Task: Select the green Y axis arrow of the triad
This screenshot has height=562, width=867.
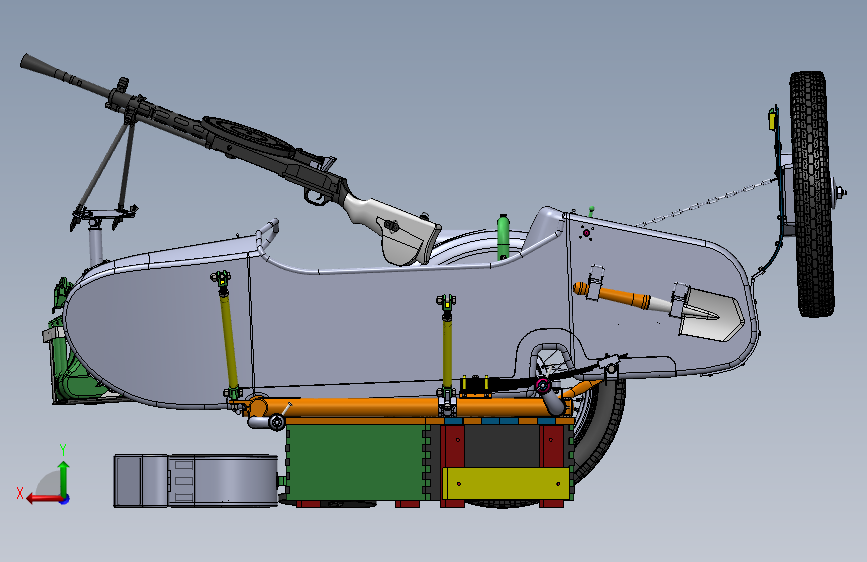Action: click(64, 478)
